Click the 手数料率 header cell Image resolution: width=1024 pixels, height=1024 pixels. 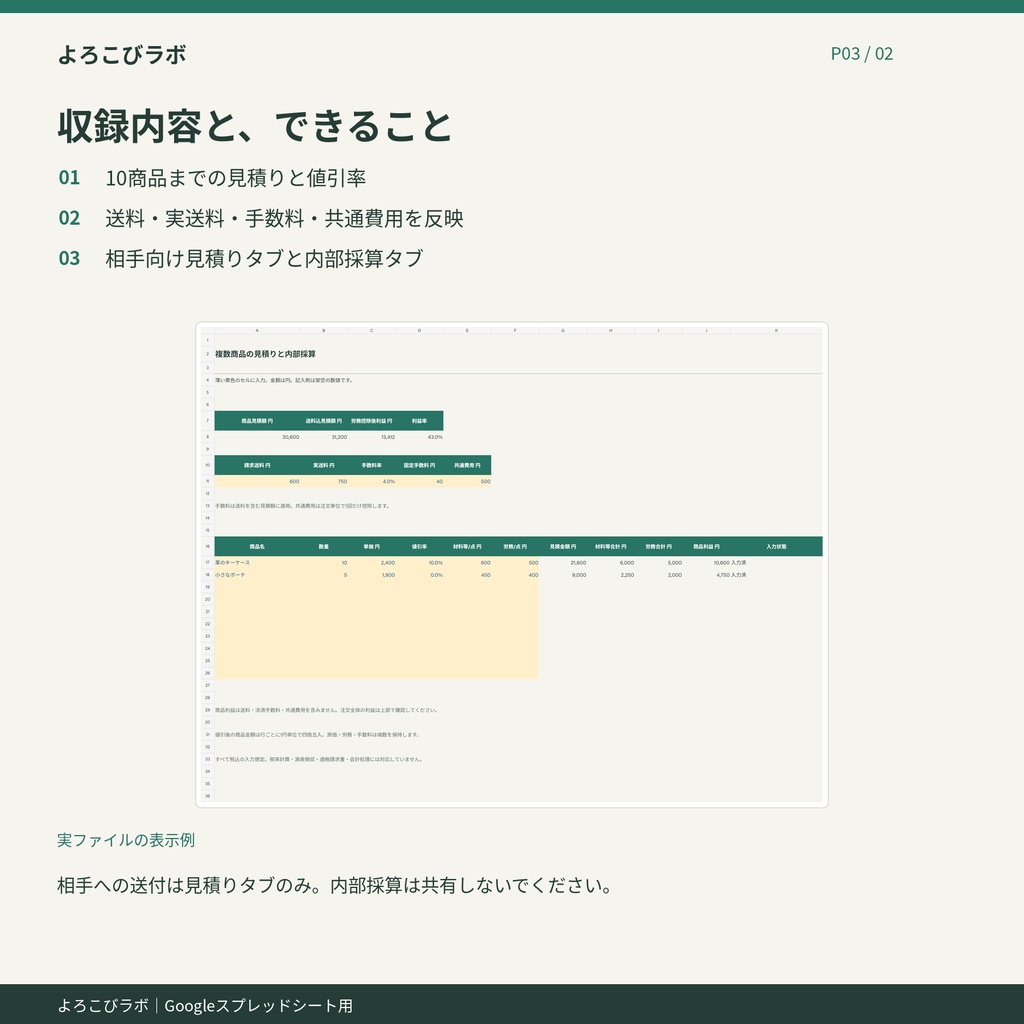(x=372, y=466)
